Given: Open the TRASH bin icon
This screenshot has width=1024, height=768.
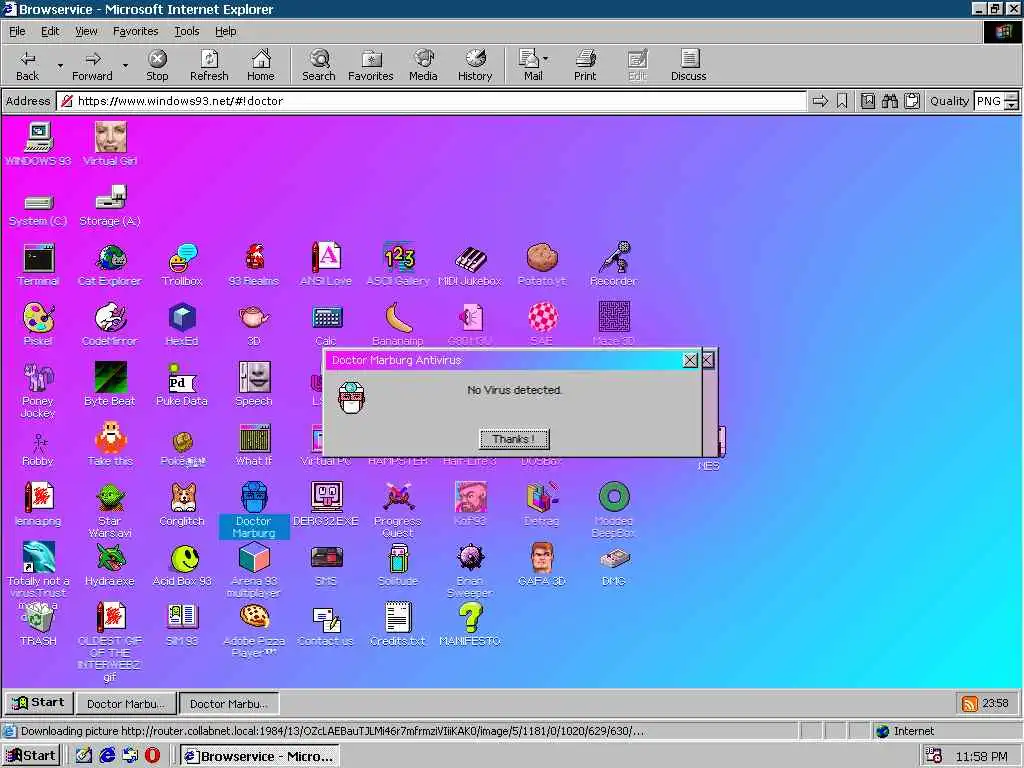Looking at the screenshot, I should tap(38, 624).
